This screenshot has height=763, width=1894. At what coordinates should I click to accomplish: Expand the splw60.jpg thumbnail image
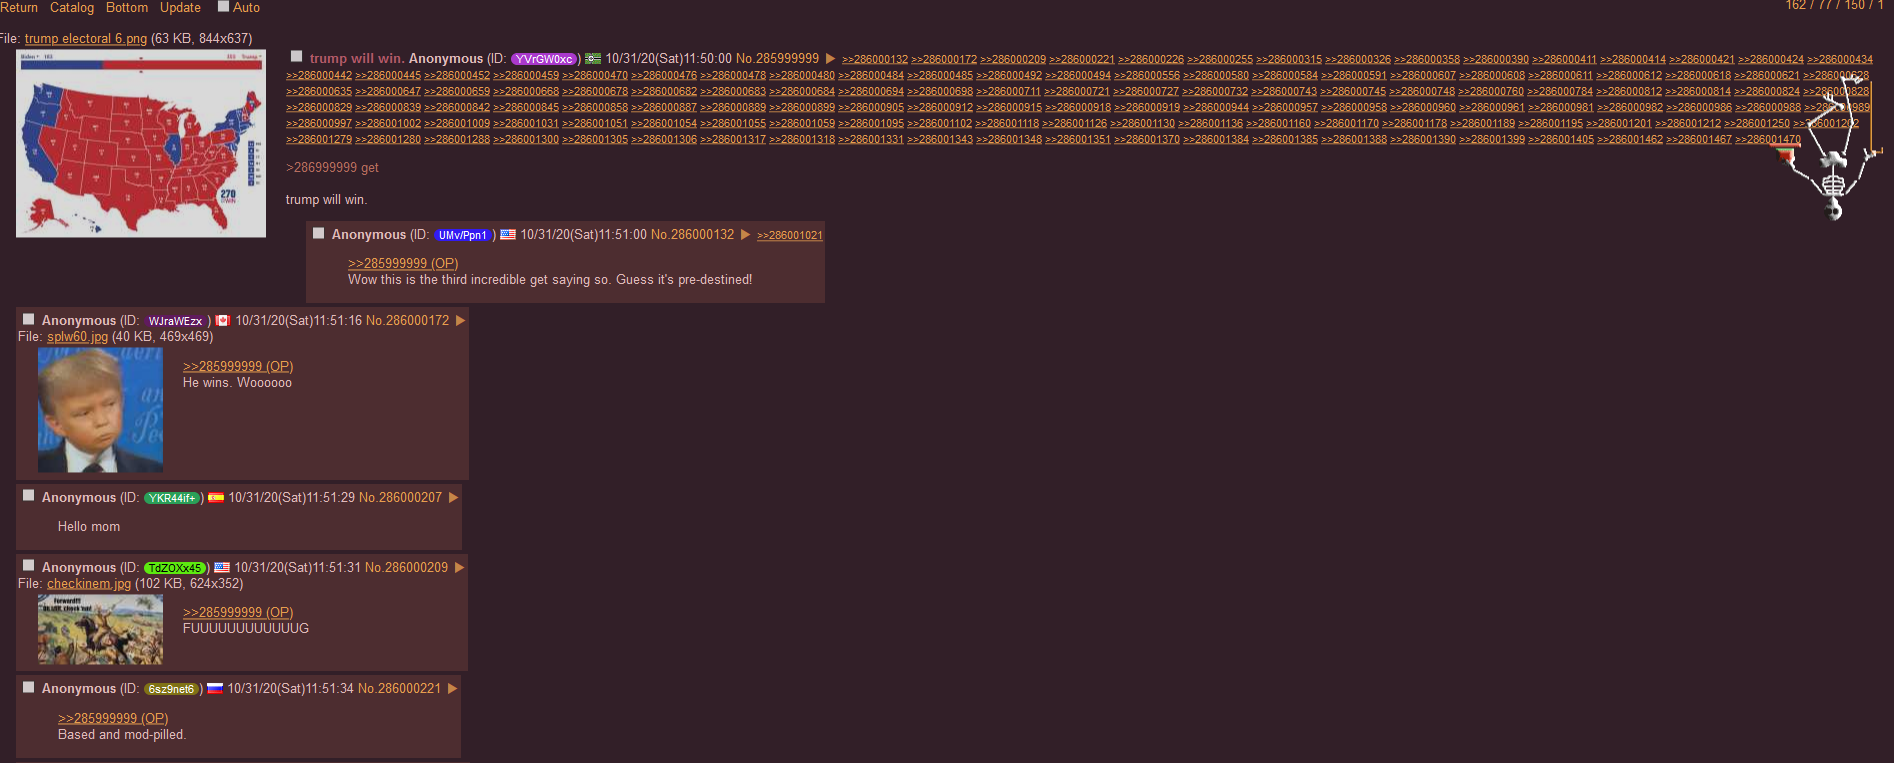click(100, 410)
